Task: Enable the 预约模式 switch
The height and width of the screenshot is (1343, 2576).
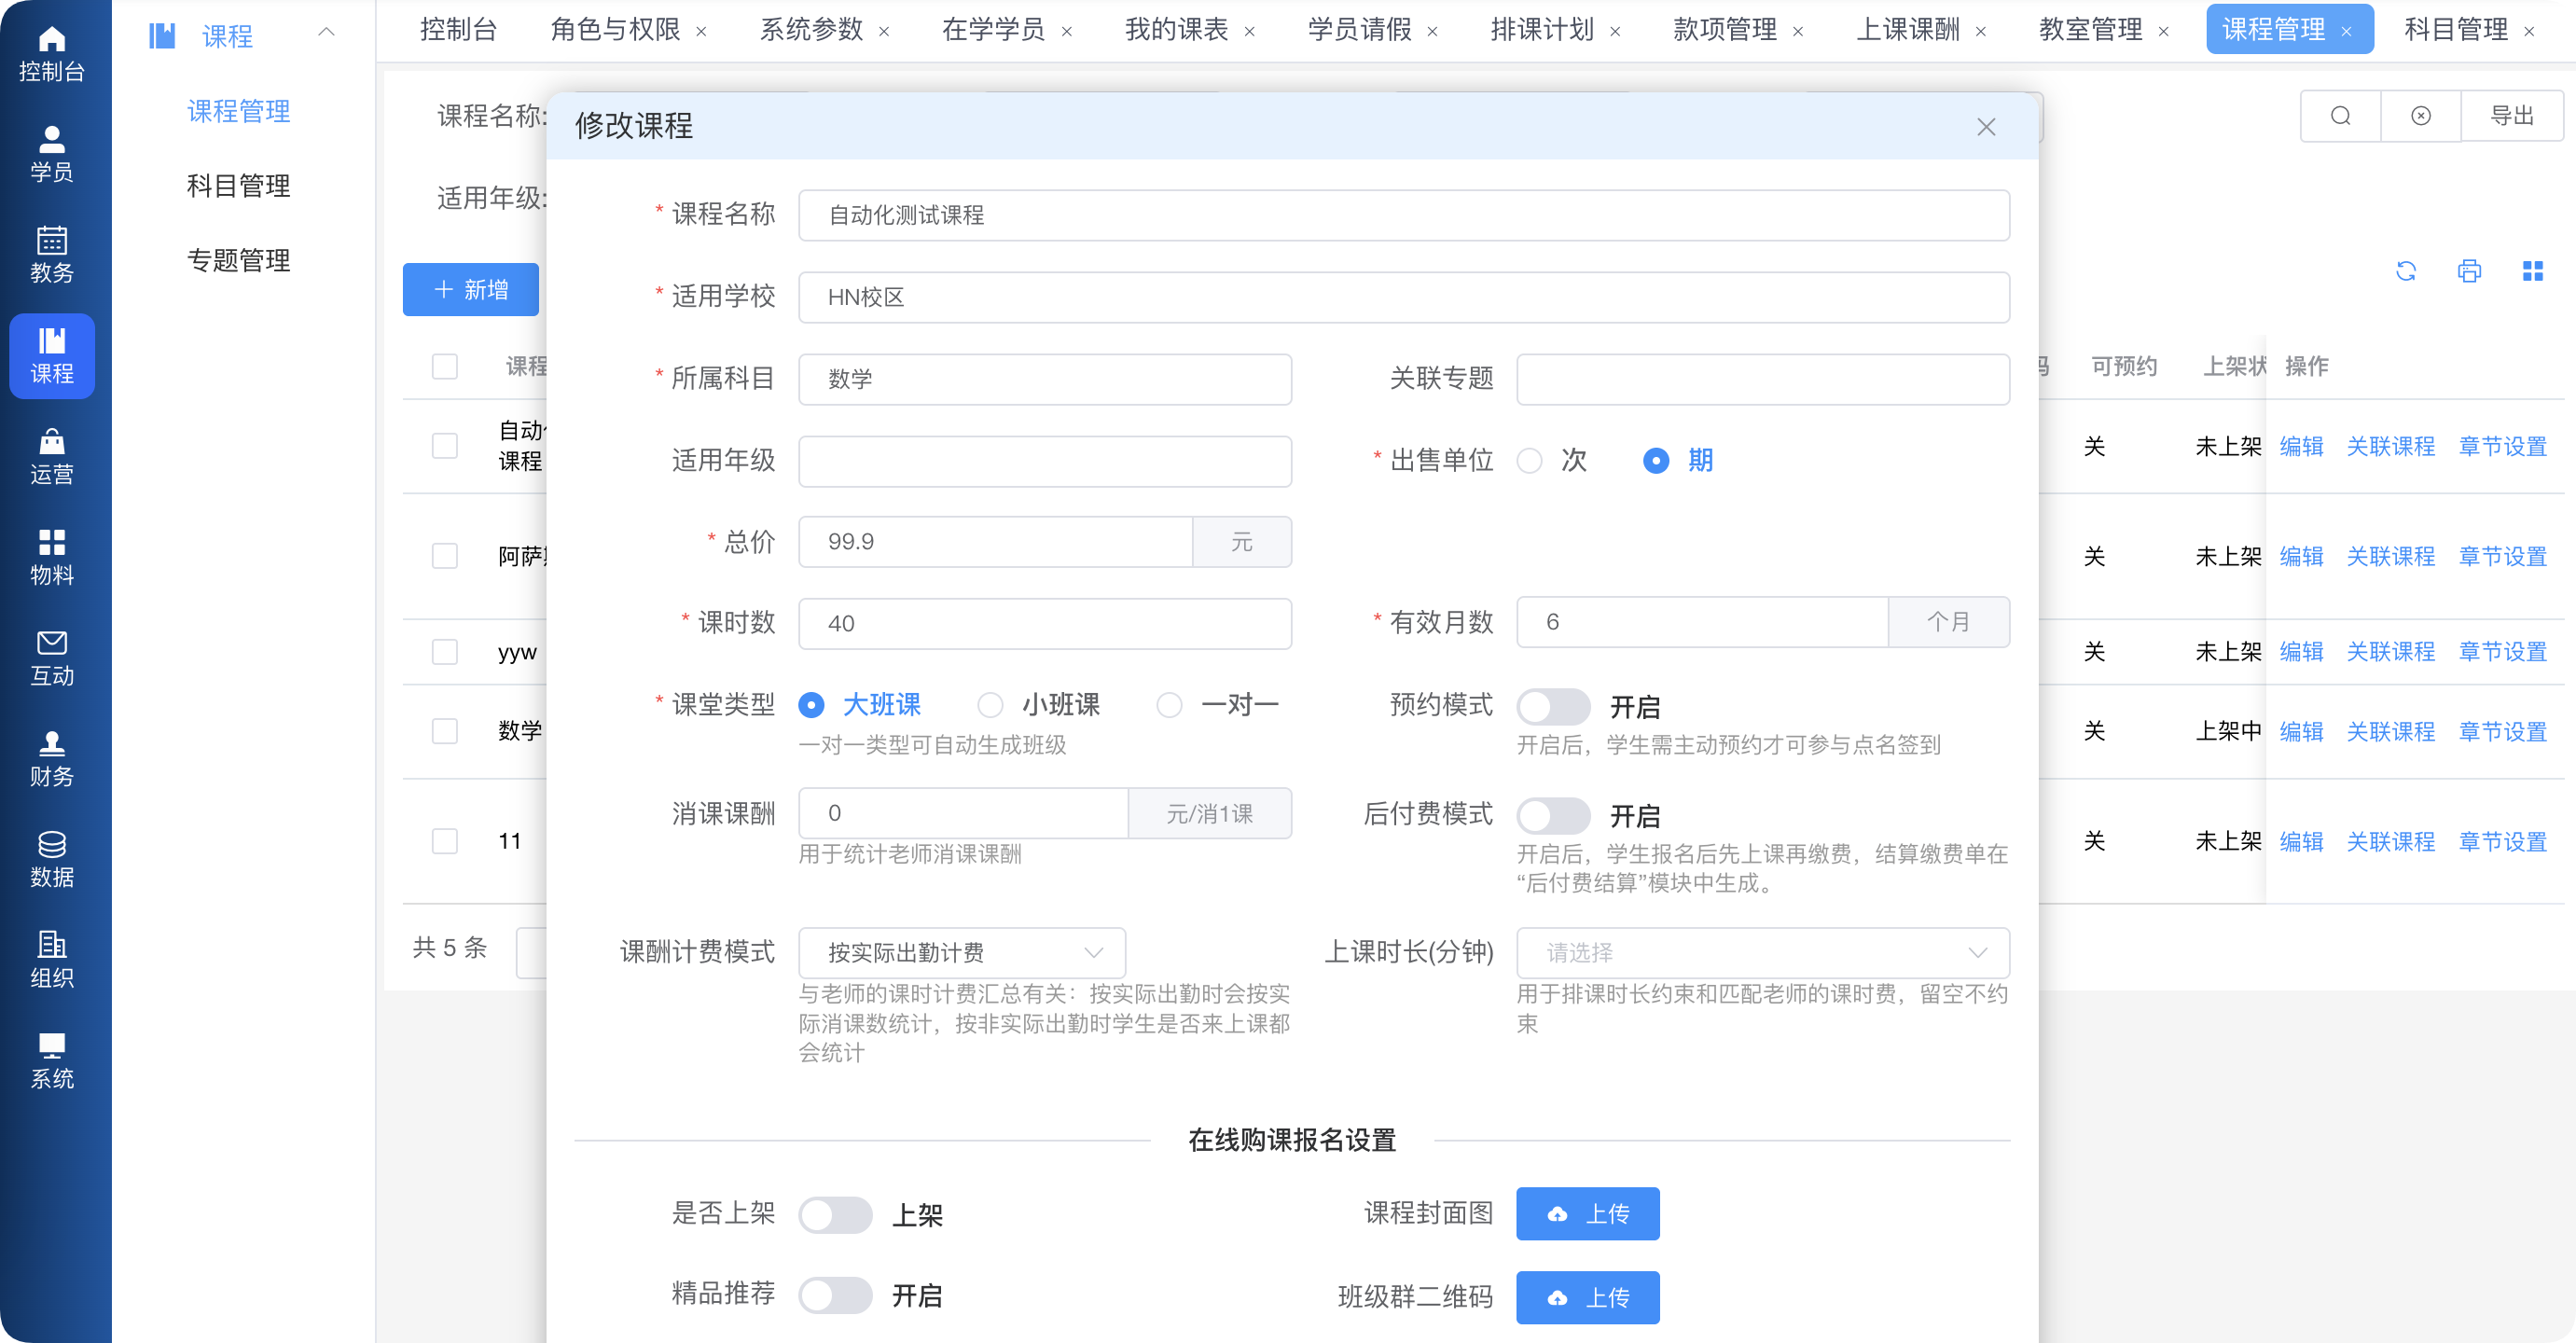Action: 1552,707
